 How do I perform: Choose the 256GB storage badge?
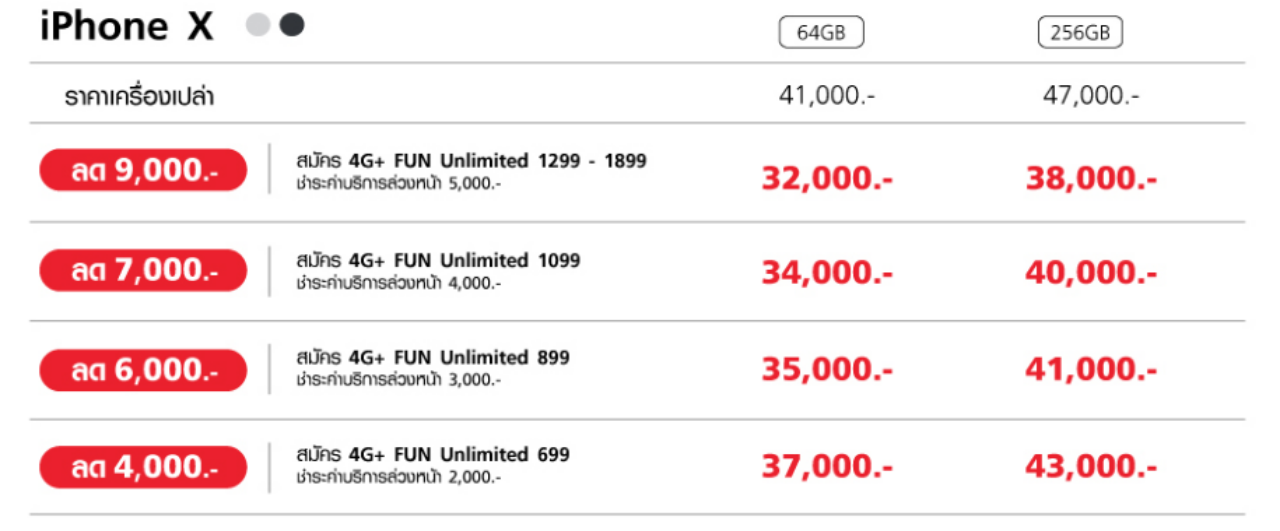click(x=1080, y=33)
